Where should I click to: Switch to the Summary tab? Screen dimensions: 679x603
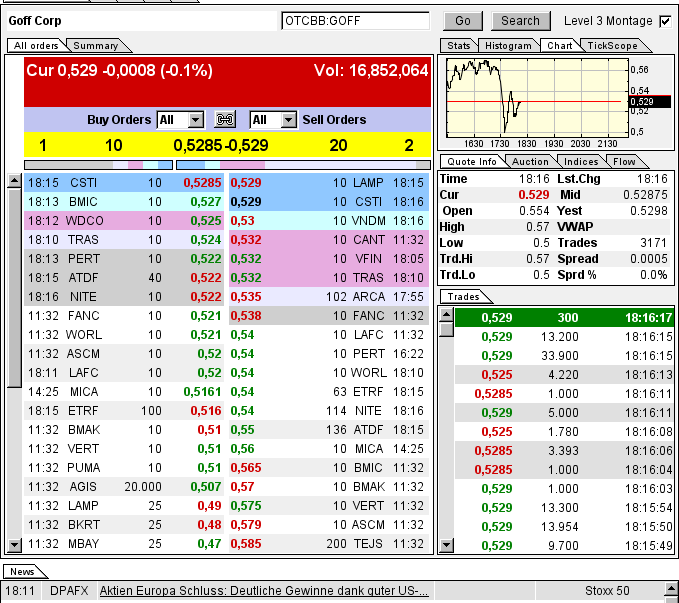click(x=96, y=45)
